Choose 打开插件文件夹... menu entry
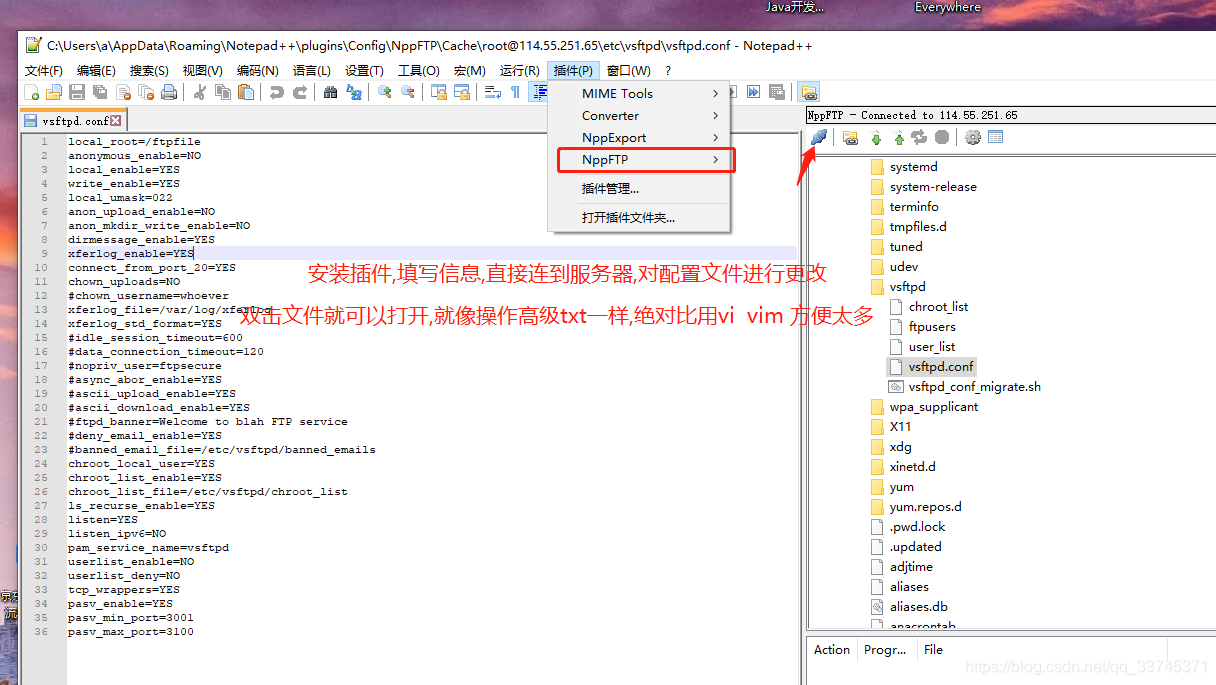1216x685 pixels. [x=640, y=217]
